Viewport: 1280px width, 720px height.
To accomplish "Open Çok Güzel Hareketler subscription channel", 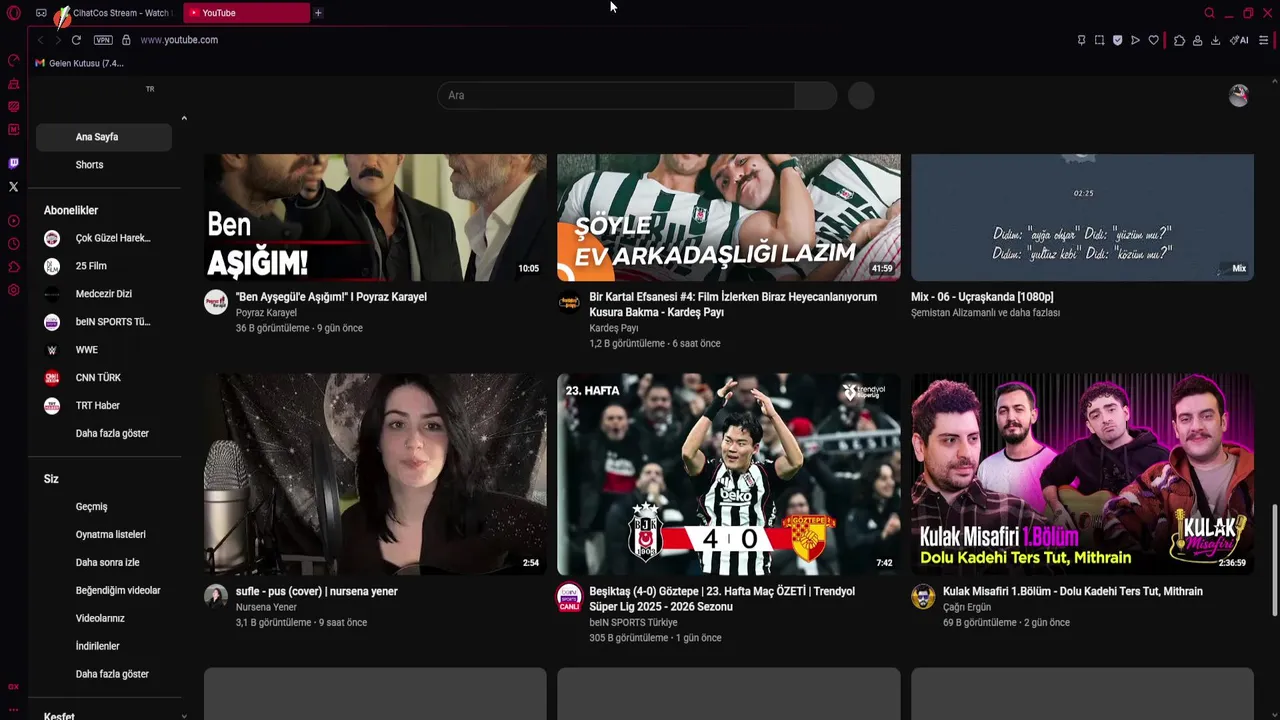I will pyautogui.click(x=104, y=238).
